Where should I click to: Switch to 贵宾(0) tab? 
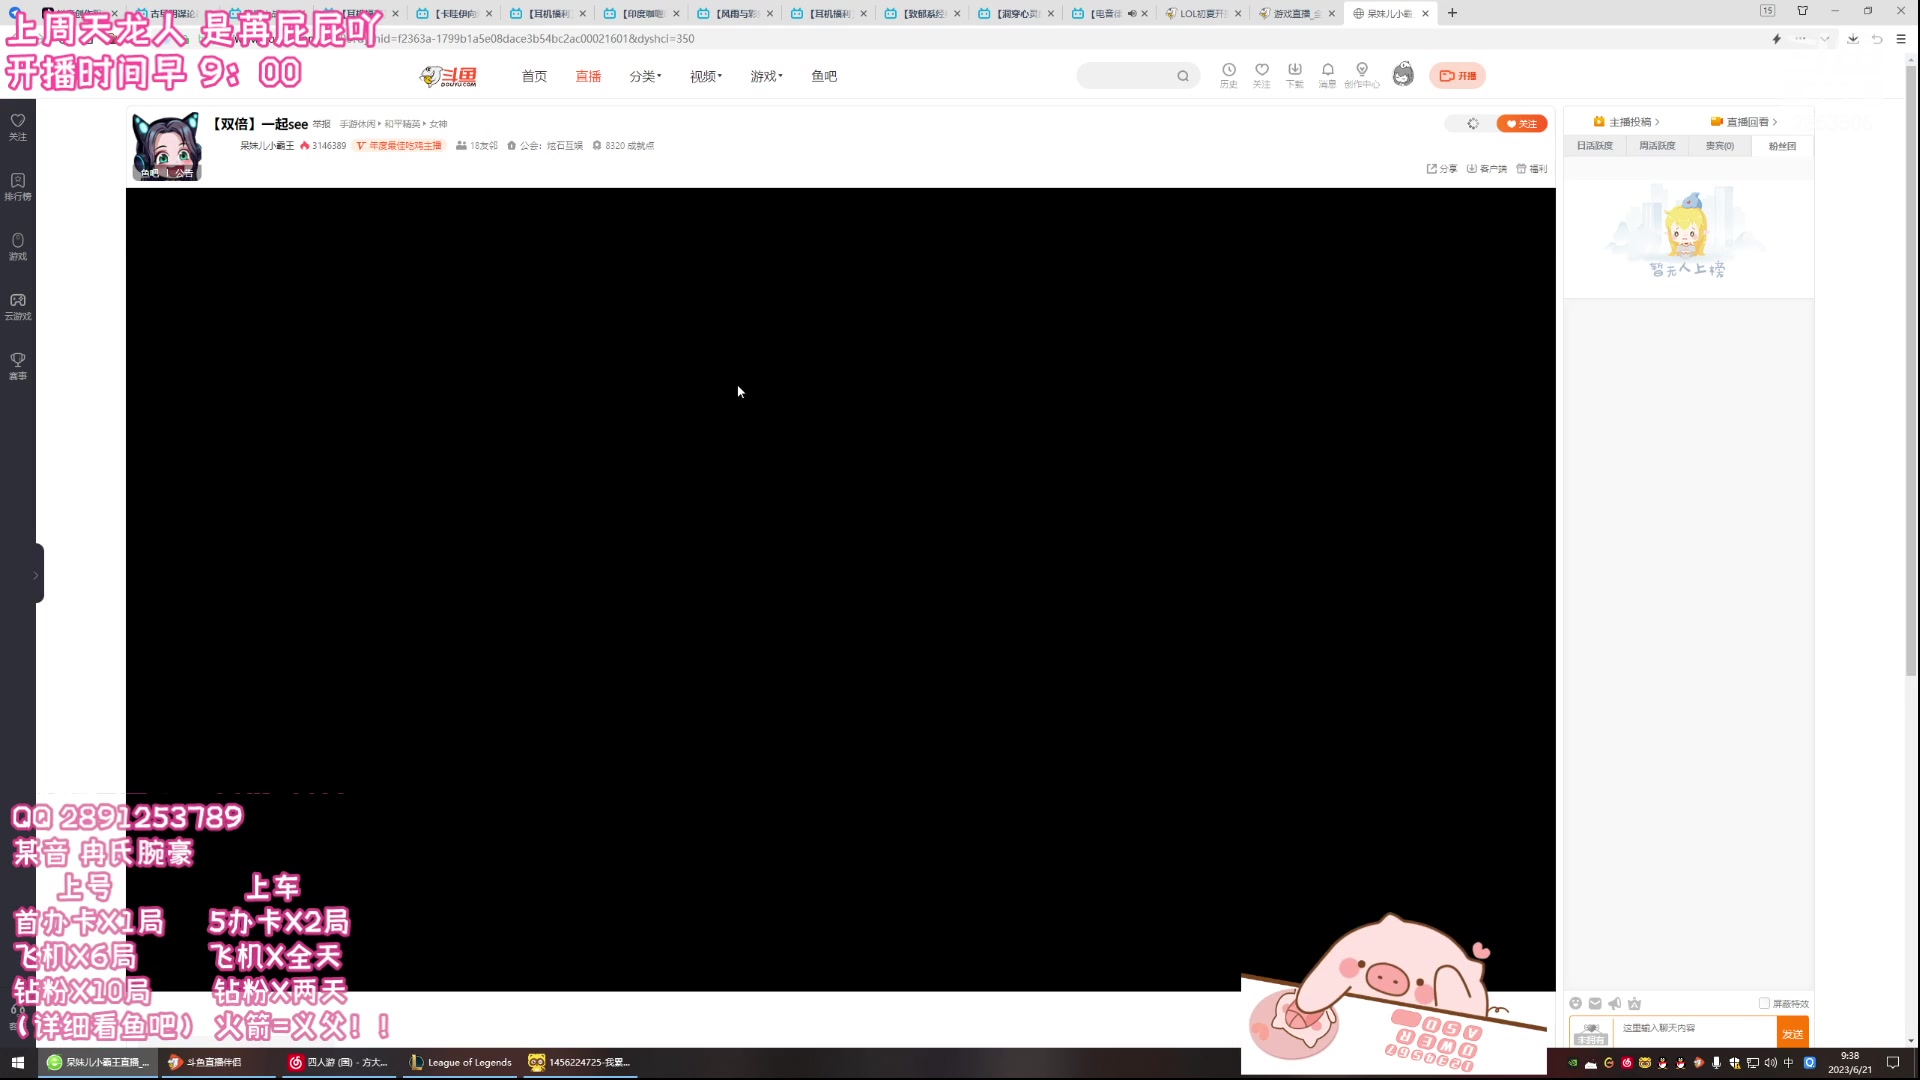1720,146
